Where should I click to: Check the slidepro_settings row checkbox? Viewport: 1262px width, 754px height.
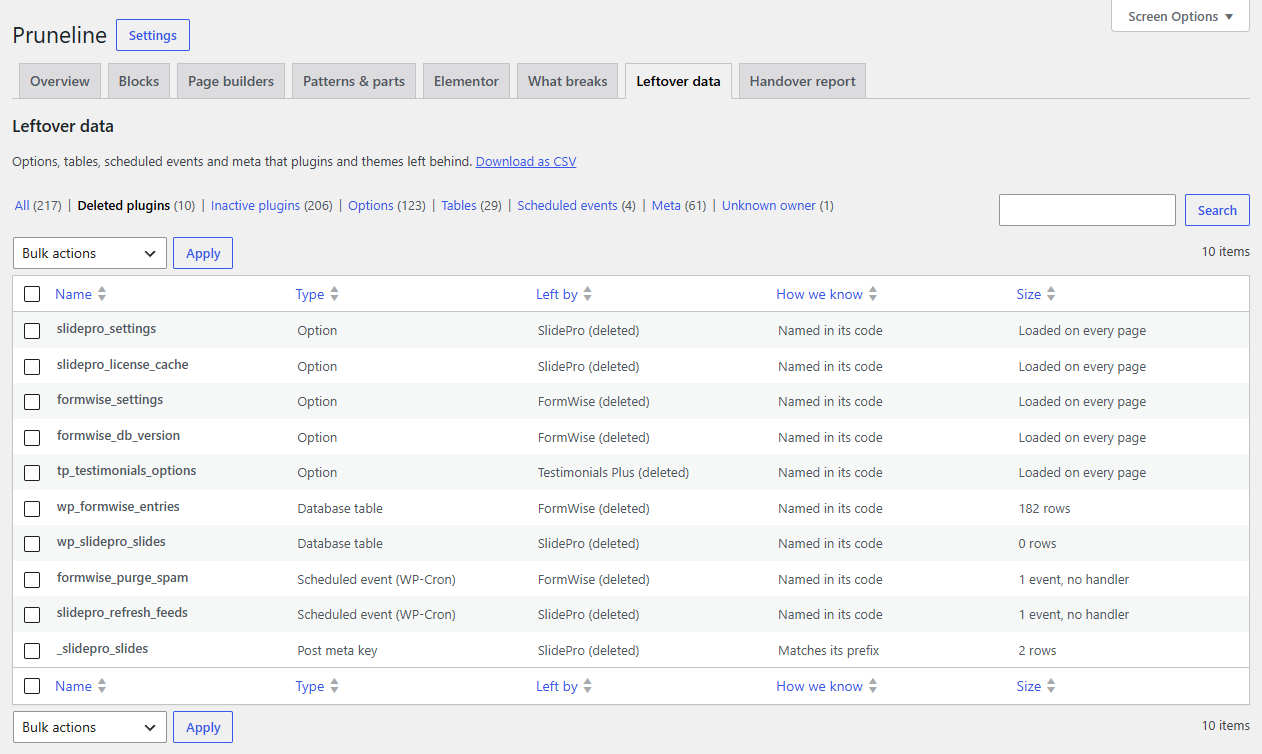coord(32,331)
